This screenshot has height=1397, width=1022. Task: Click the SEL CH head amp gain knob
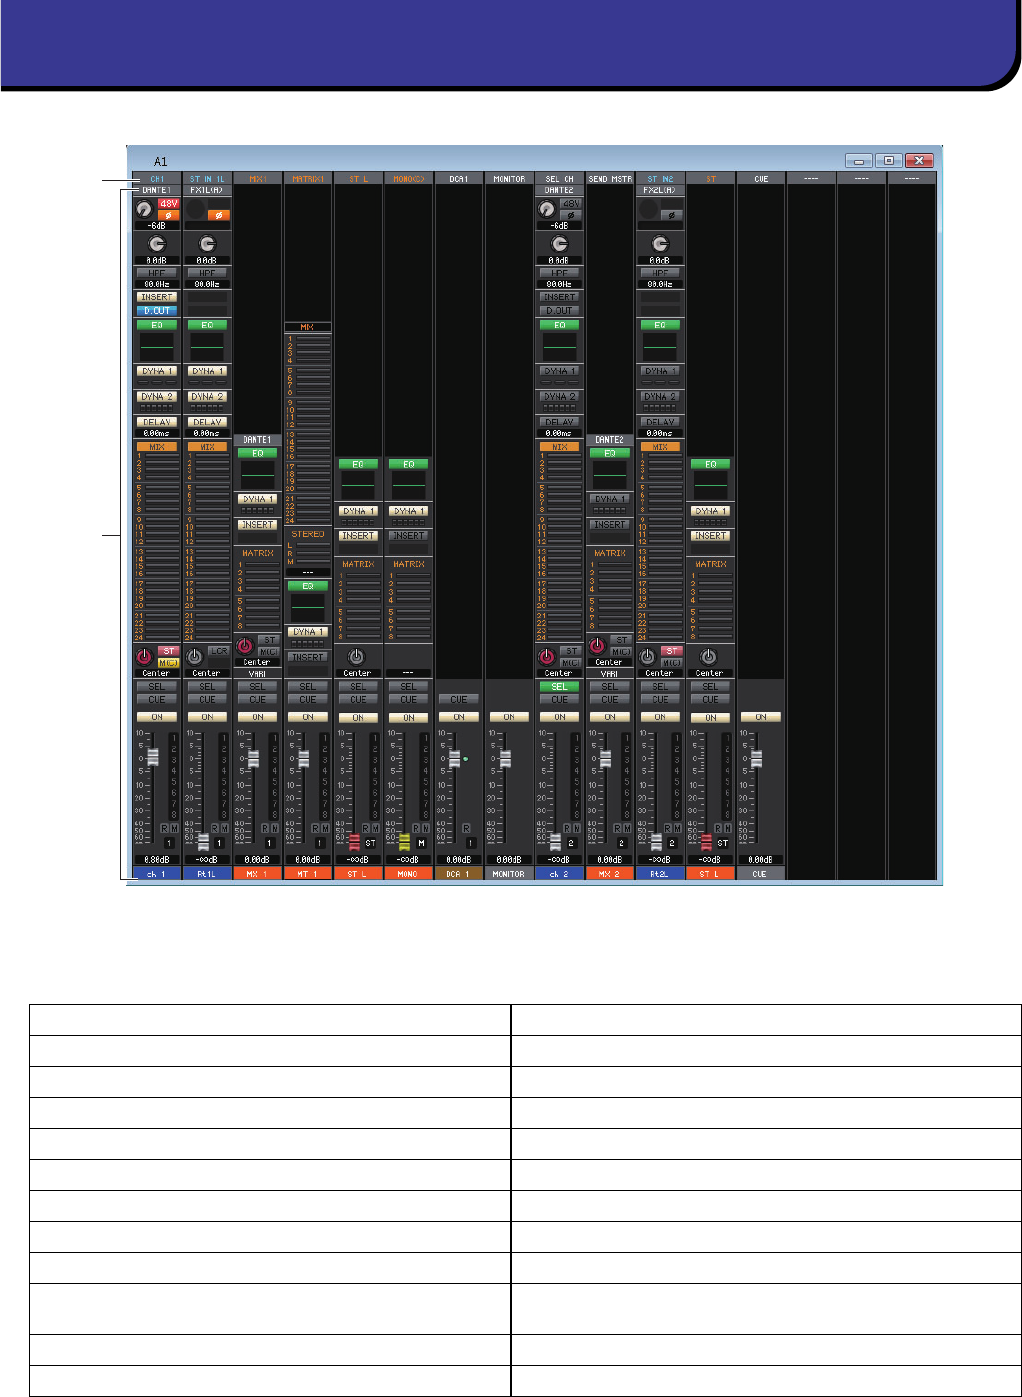click(x=546, y=209)
